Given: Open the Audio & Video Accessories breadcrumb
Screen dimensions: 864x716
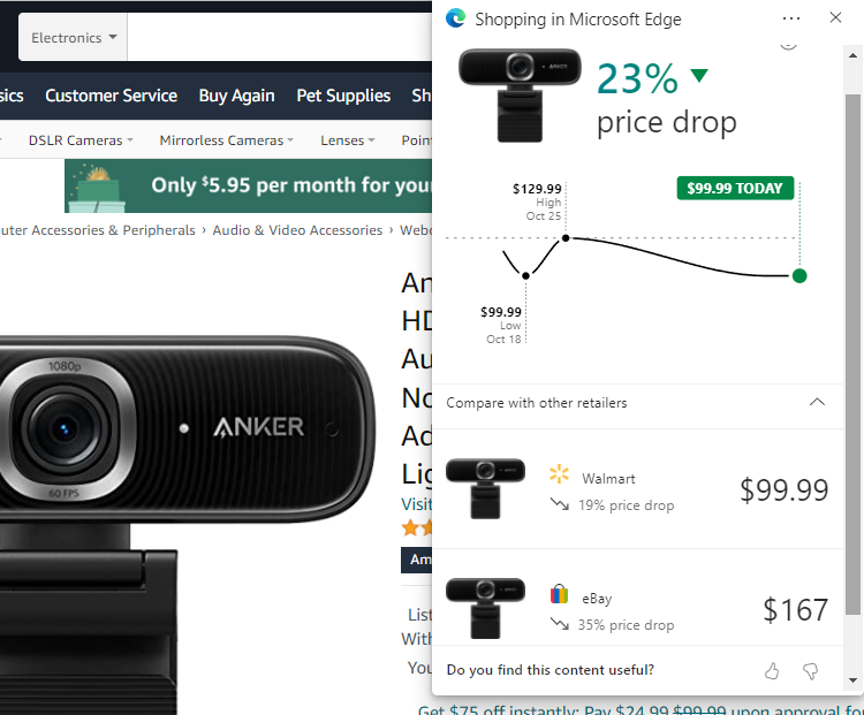Looking at the screenshot, I should [297, 230].
